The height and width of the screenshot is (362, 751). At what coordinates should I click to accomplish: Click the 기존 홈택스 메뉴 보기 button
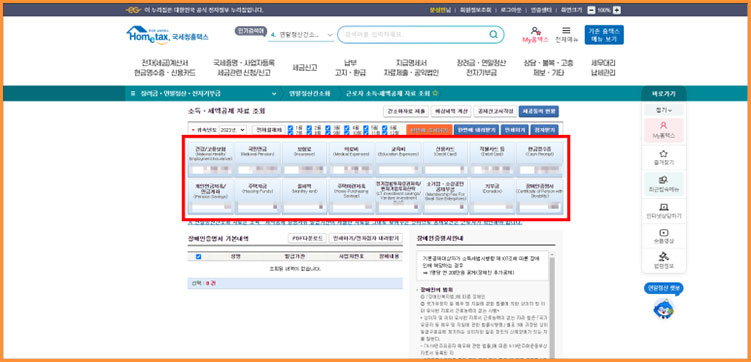(x=604, y=34)
